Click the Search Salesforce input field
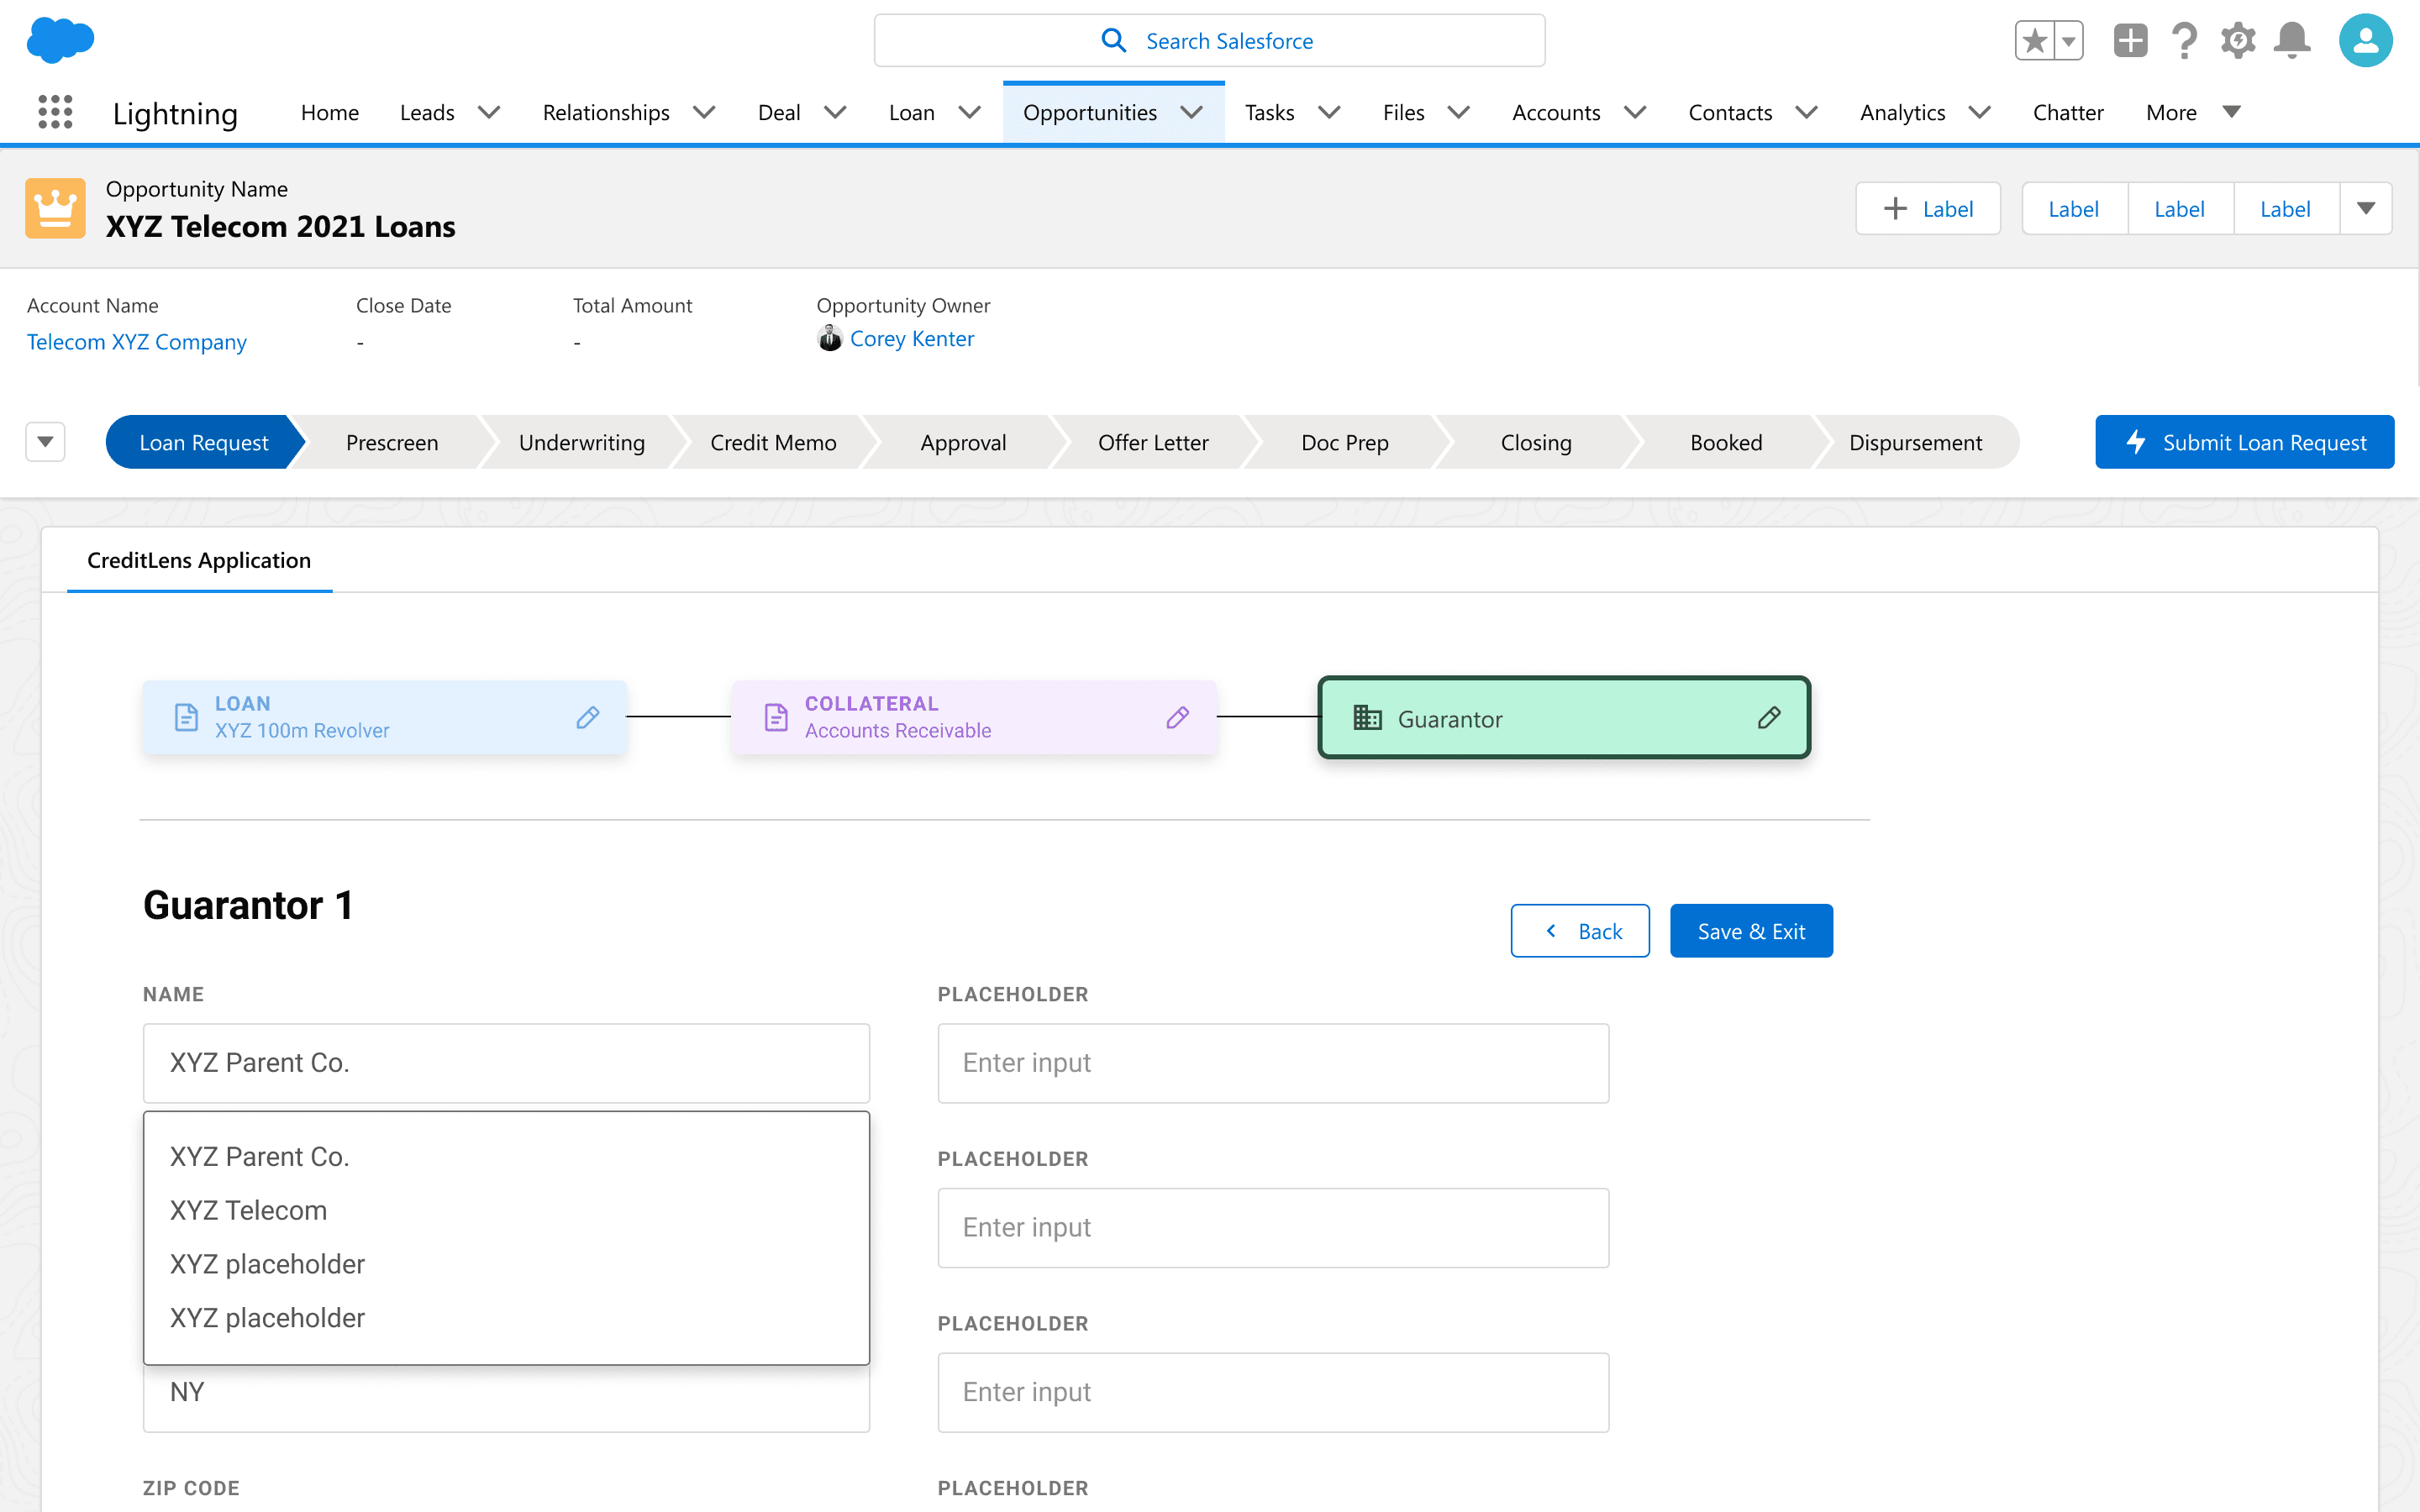The width and height of the screenshot is (2420, 1512). click(1209, 41)
